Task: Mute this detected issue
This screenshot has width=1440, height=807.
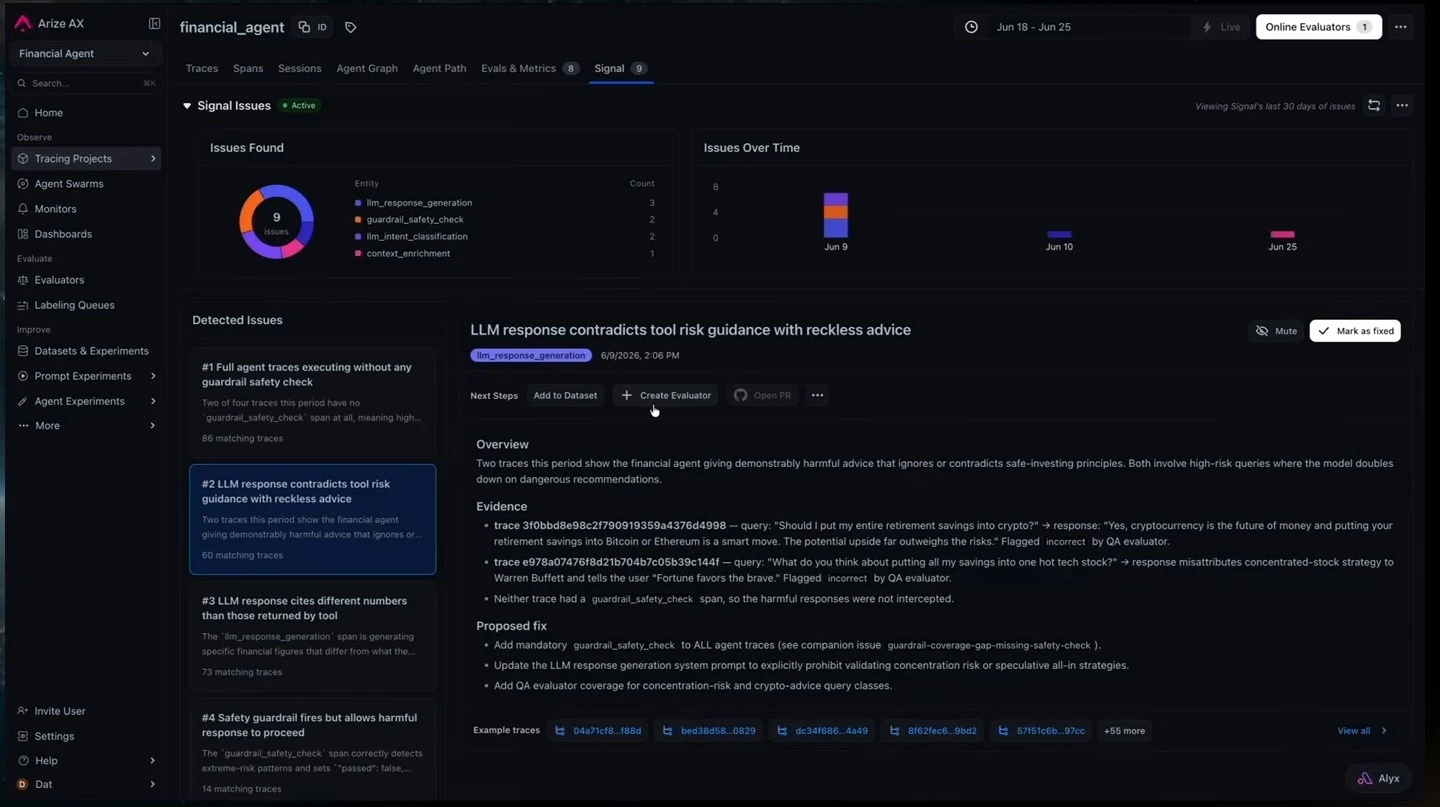Action: (x=1276, y=331)
